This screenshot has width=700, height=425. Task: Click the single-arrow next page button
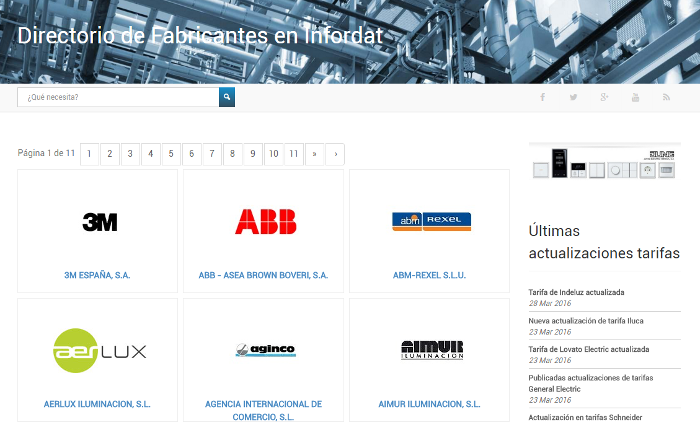point(335,154)
